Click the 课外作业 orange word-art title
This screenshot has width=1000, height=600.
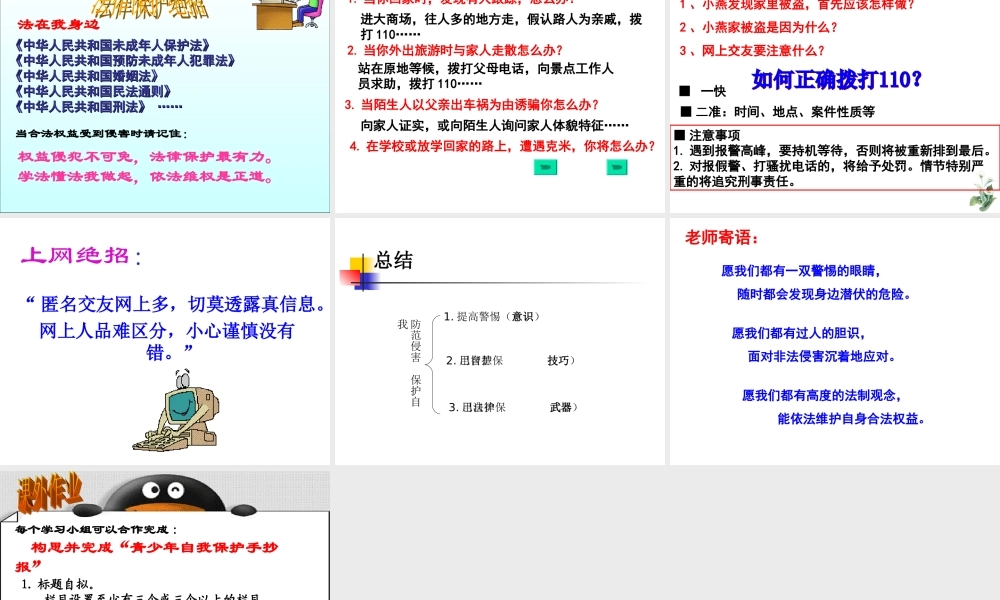50,492
